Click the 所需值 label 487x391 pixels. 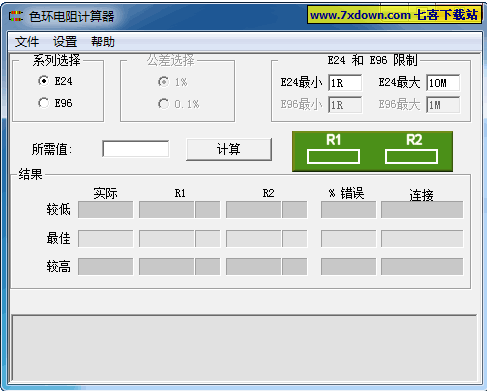[52, 149]
